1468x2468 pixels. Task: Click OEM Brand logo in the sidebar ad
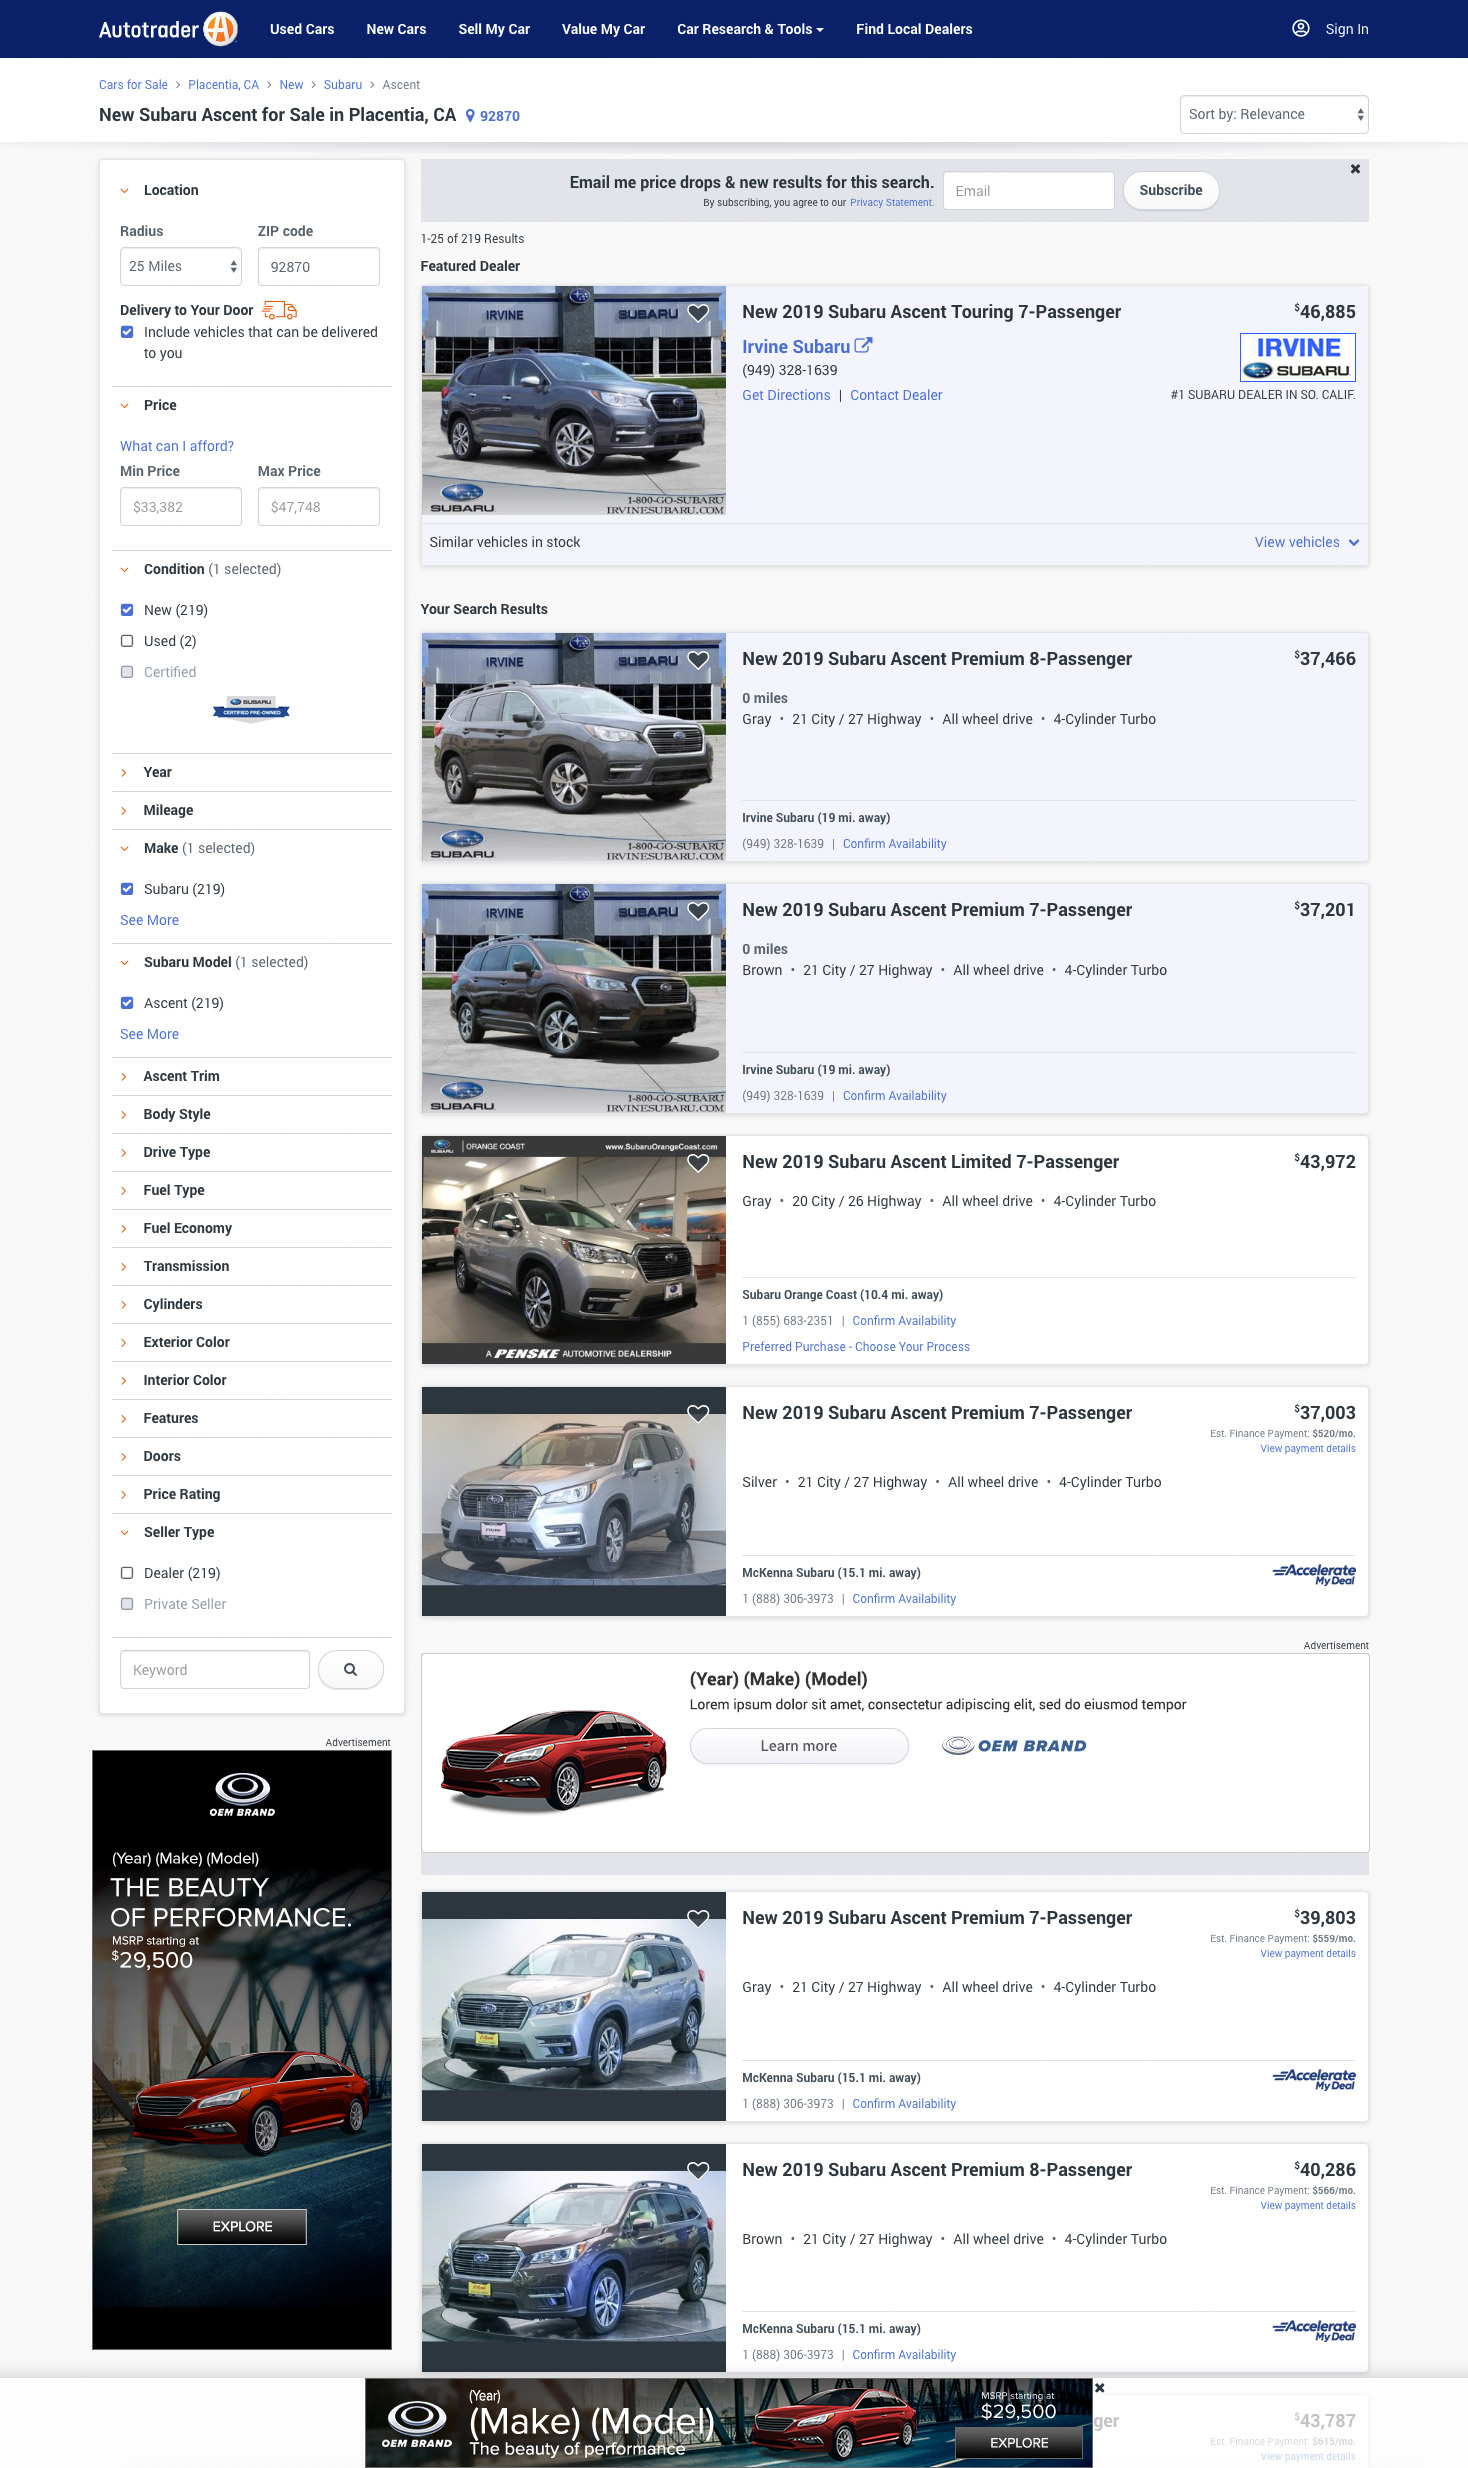click(x=242, y=1794)
